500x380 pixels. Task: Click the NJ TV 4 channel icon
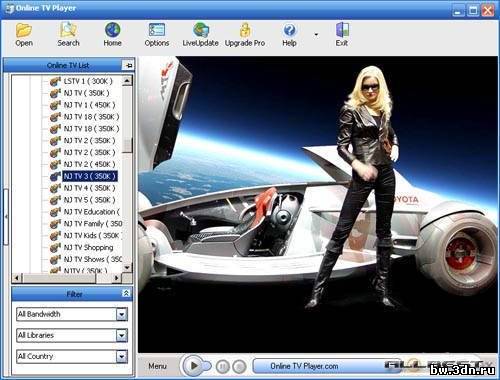[55, 188]
